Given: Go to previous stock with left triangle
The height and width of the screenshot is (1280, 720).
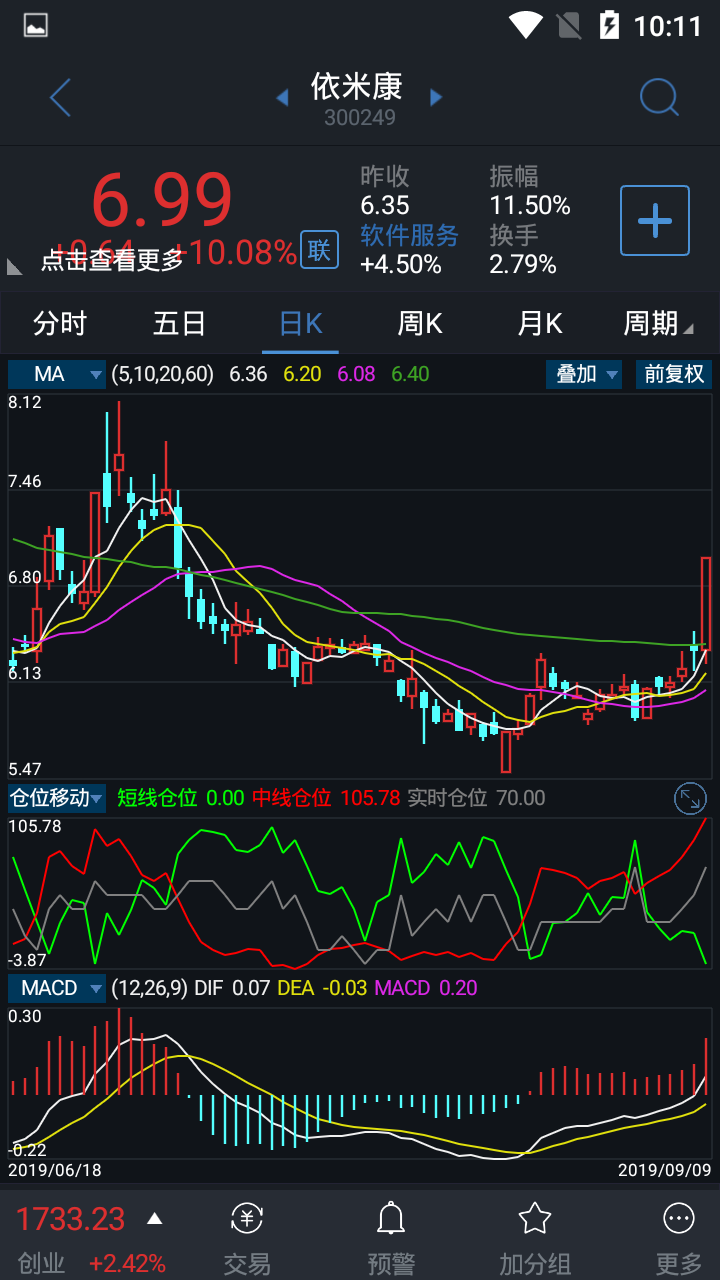Looking at the screenshot, I should coord(282,97).
